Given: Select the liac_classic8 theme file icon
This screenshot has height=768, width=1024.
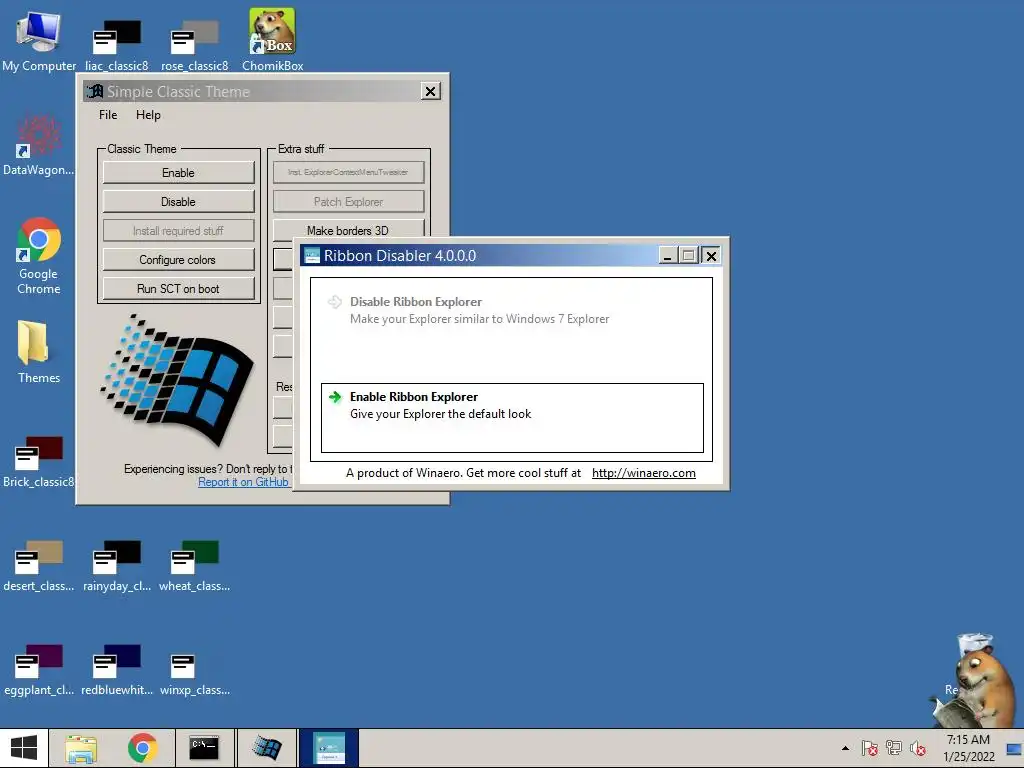Looking at the screenshot, I should (x=116, y=44).
